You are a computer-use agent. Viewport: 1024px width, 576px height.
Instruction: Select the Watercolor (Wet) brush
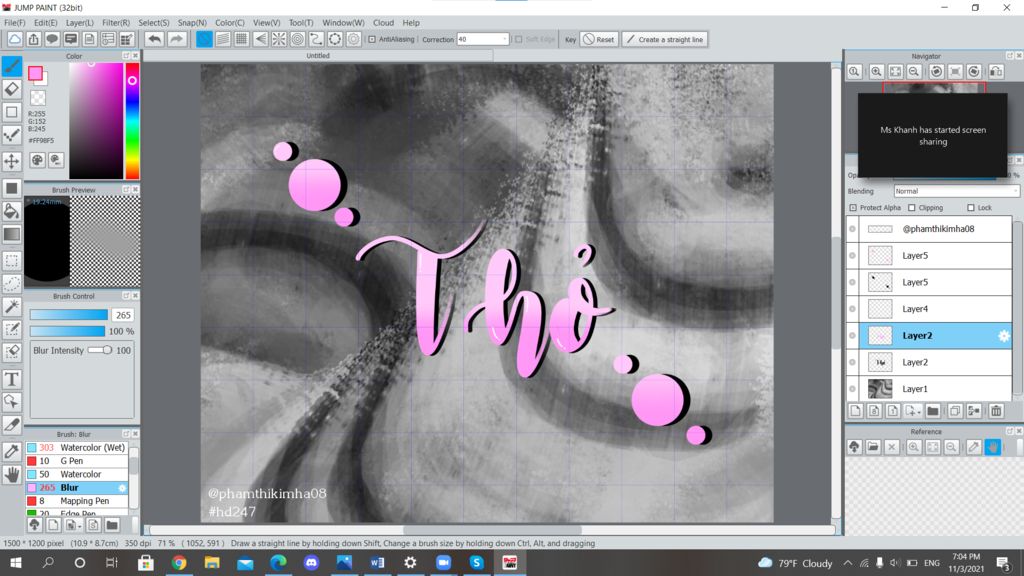(77, 447)
